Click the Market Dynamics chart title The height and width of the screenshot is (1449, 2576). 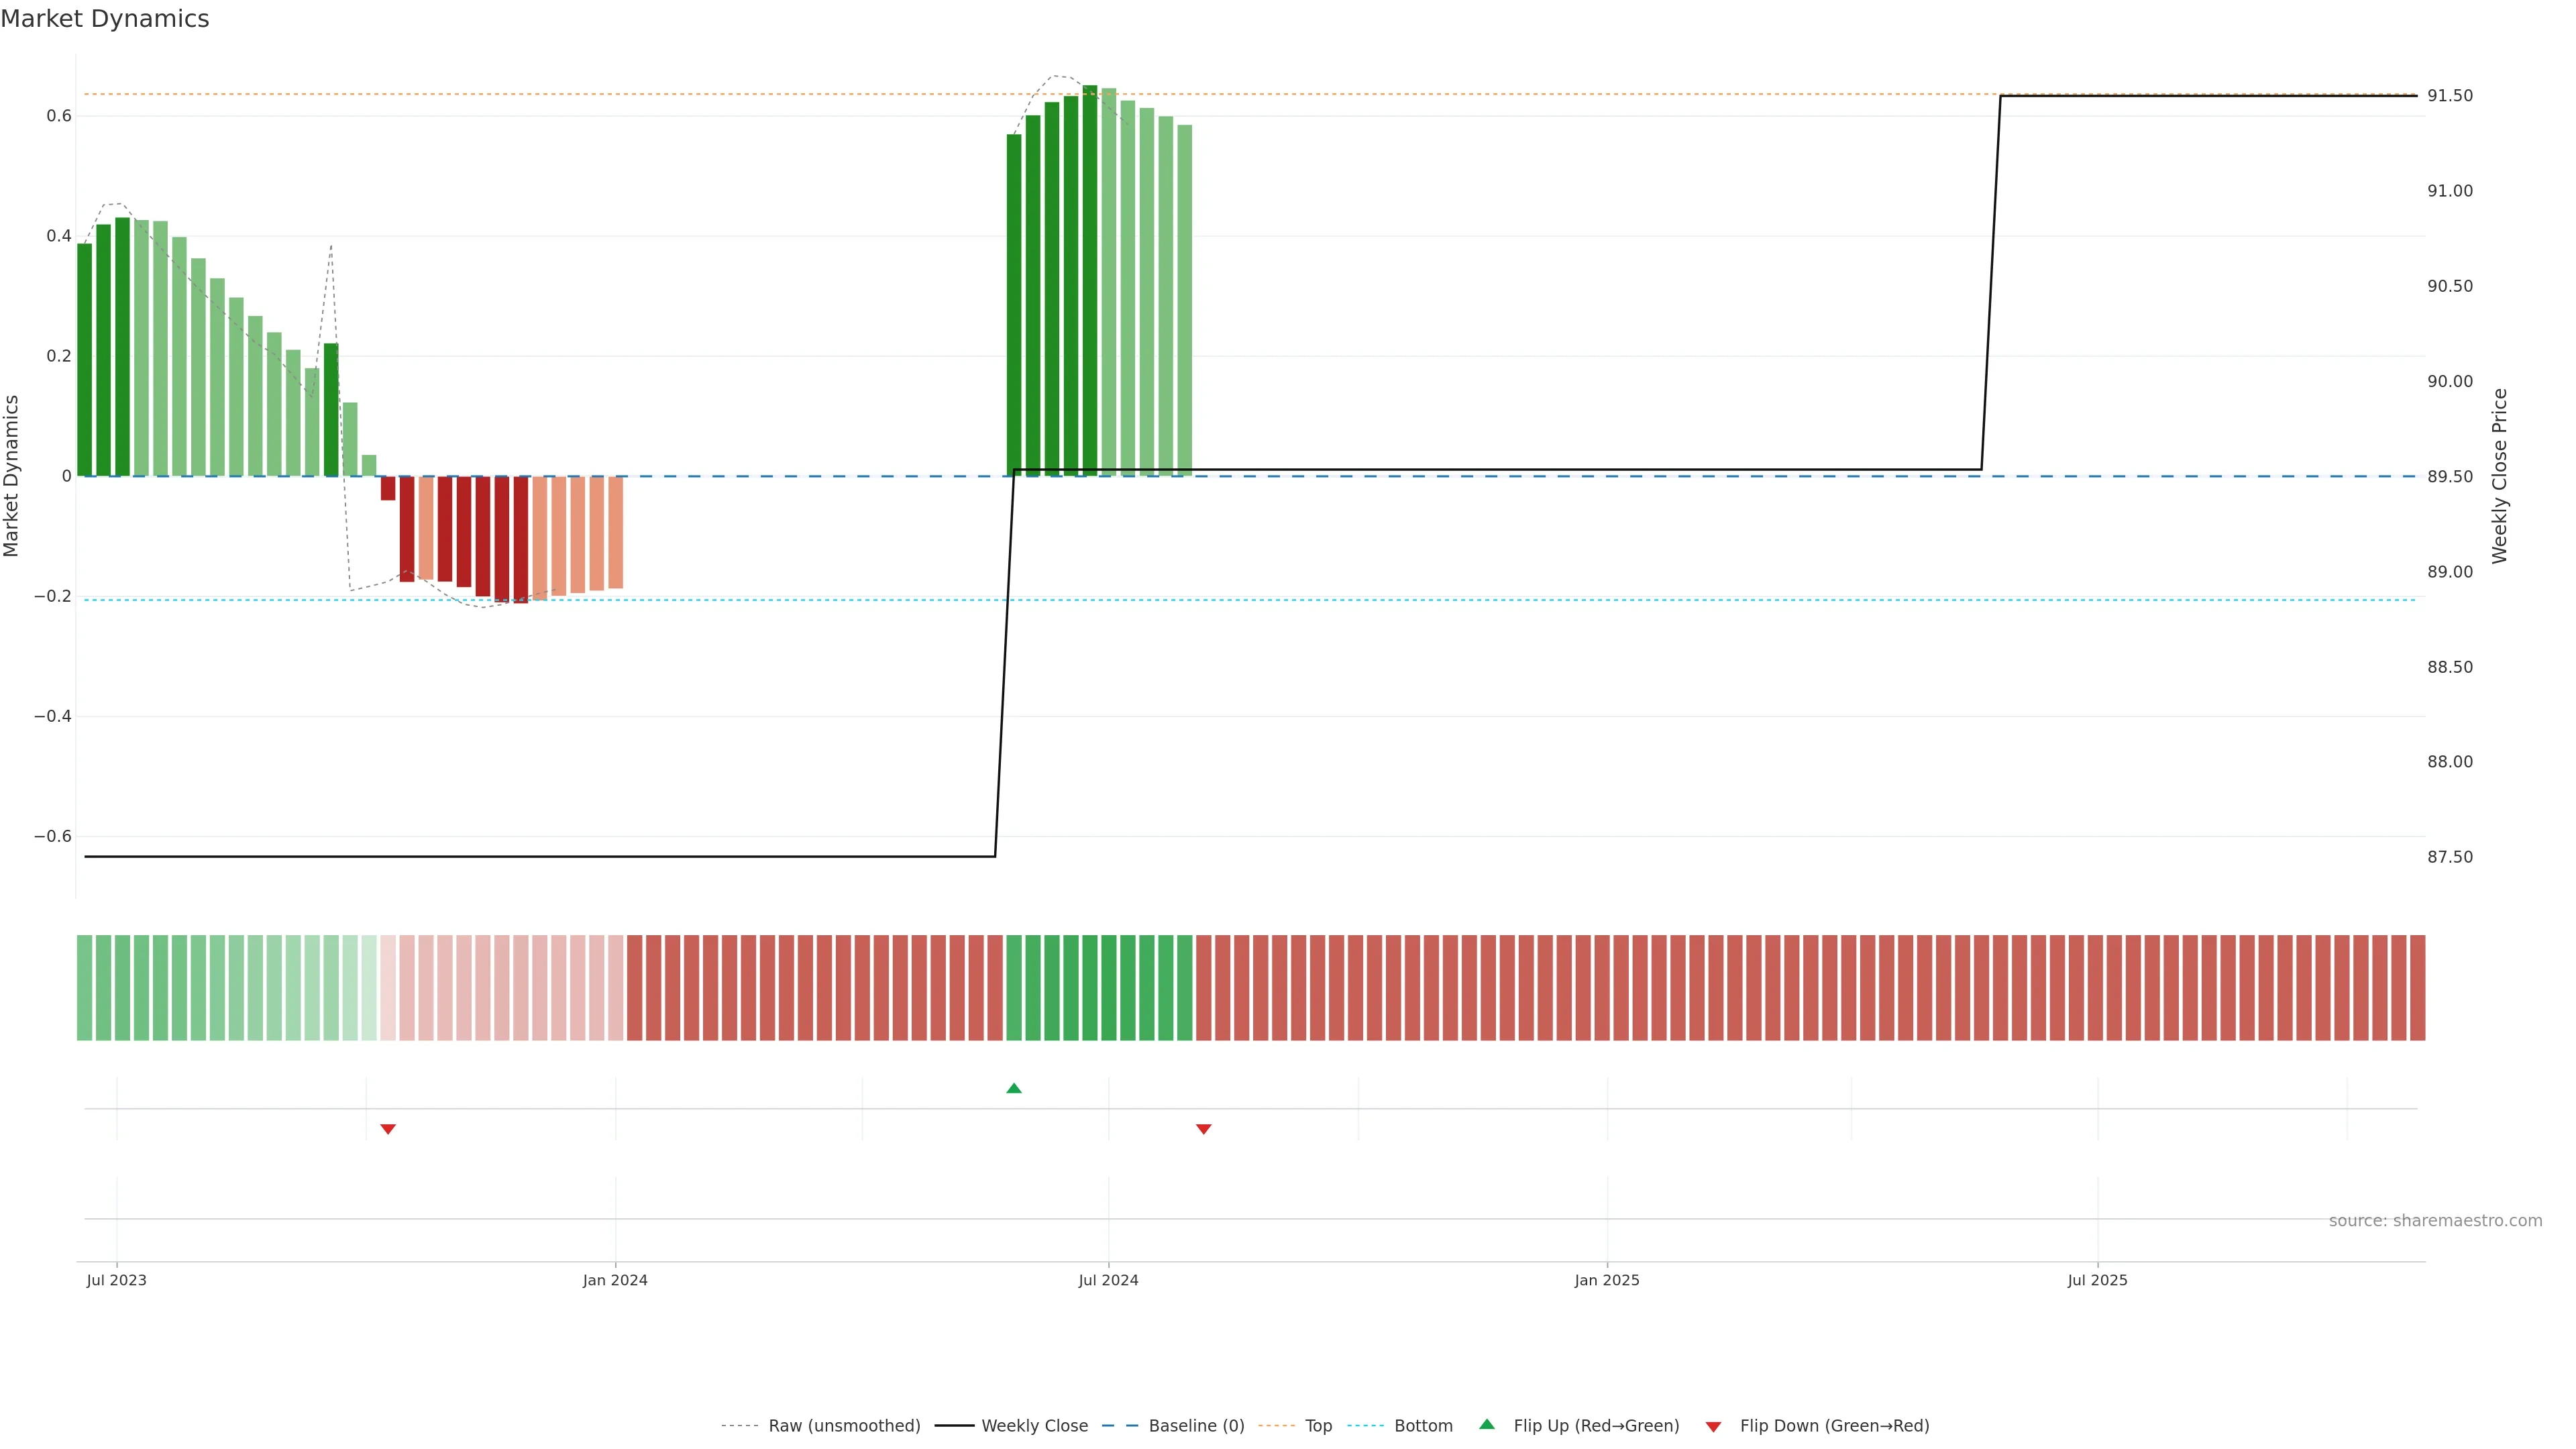[105, 19]
